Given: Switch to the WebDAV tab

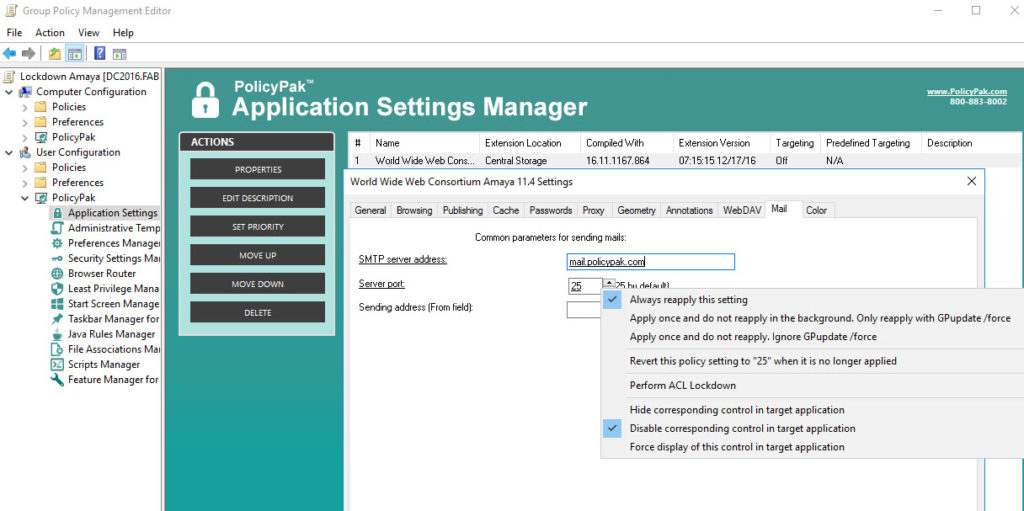Looking at the screenshot, I should 741,210.
